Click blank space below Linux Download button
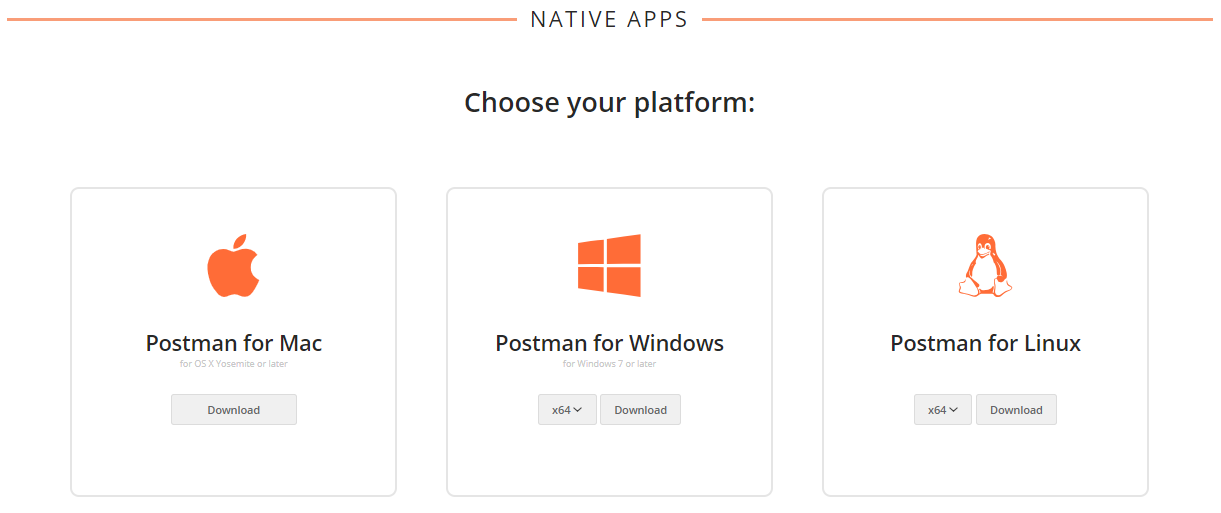Image resolution: width=1221 pixels, height=513 pixels. 985,460
